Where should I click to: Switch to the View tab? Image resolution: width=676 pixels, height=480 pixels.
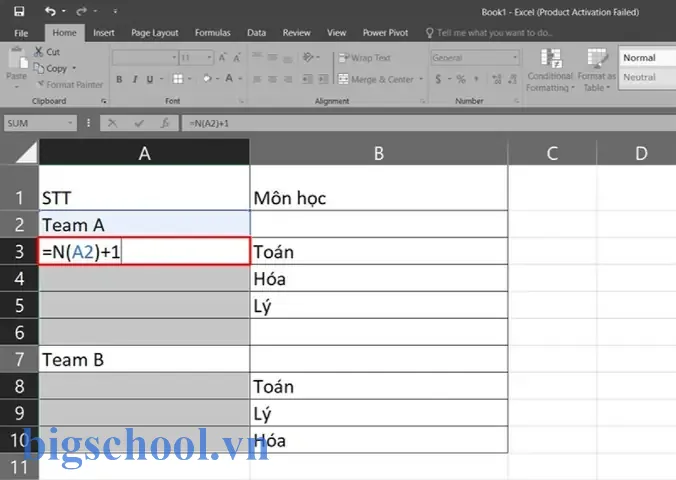[336, 33]
